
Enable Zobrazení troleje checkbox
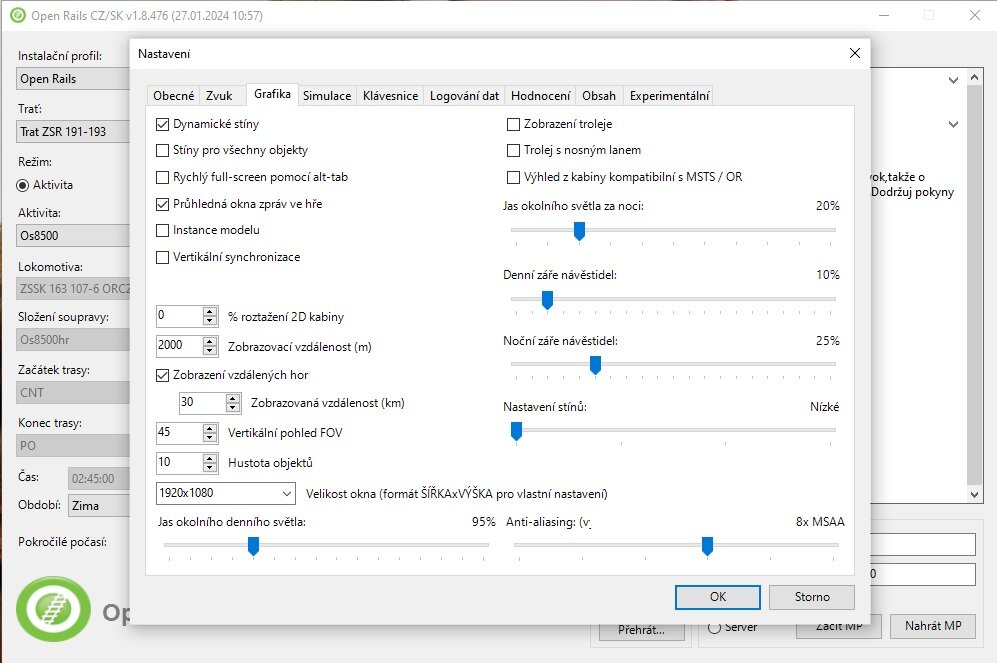point(513,125)
